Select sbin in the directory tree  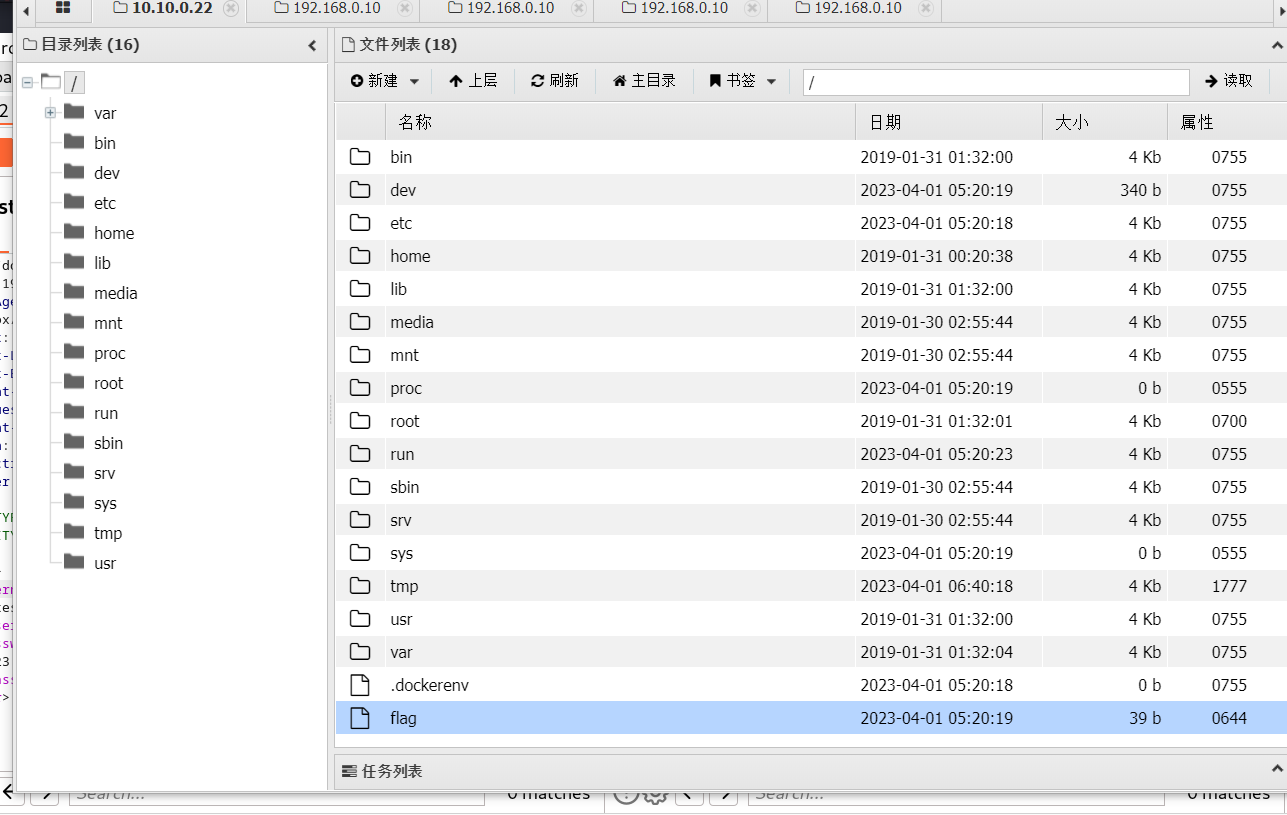click(x=109, y=443)
